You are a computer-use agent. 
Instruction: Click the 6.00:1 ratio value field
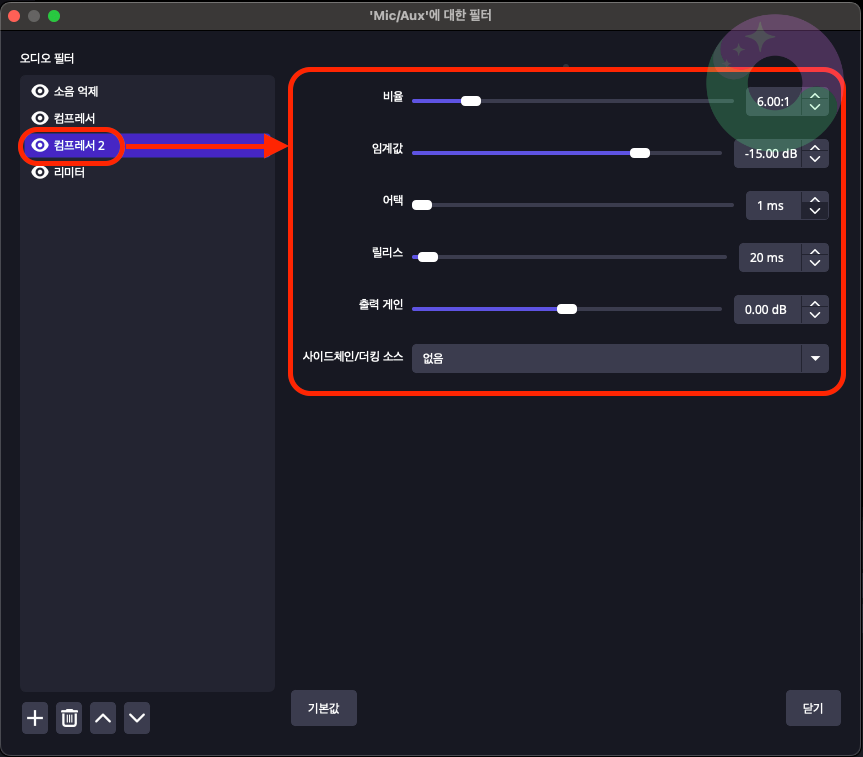click(773, 101)
